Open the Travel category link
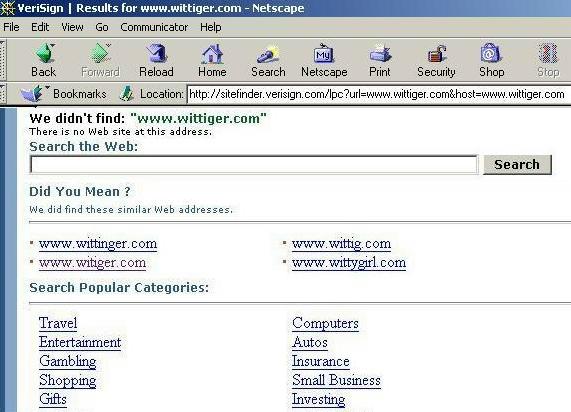 [58, 323]
